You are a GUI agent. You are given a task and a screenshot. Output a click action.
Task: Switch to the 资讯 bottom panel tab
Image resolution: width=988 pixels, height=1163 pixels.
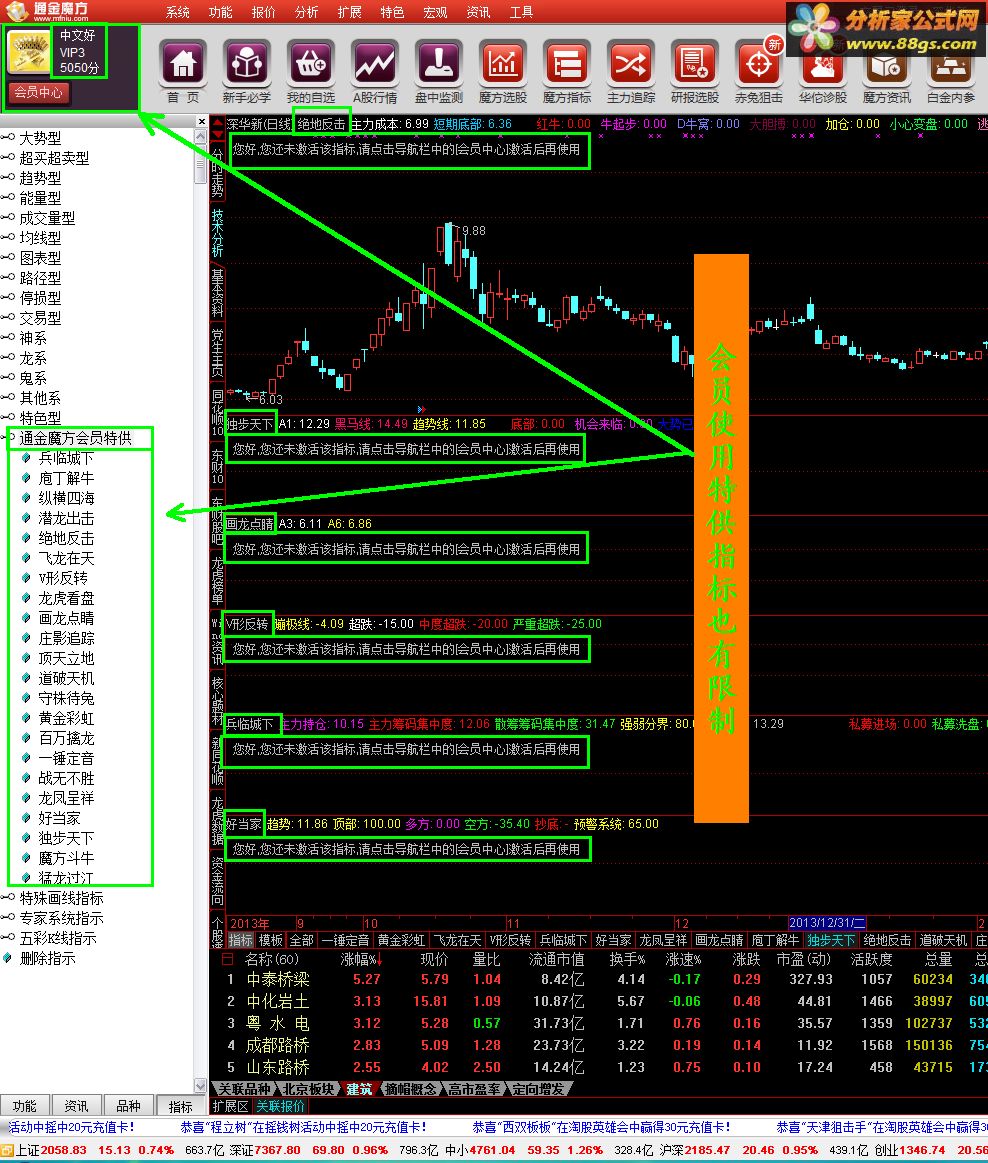pyautogui.click(x=76, y=1106)
